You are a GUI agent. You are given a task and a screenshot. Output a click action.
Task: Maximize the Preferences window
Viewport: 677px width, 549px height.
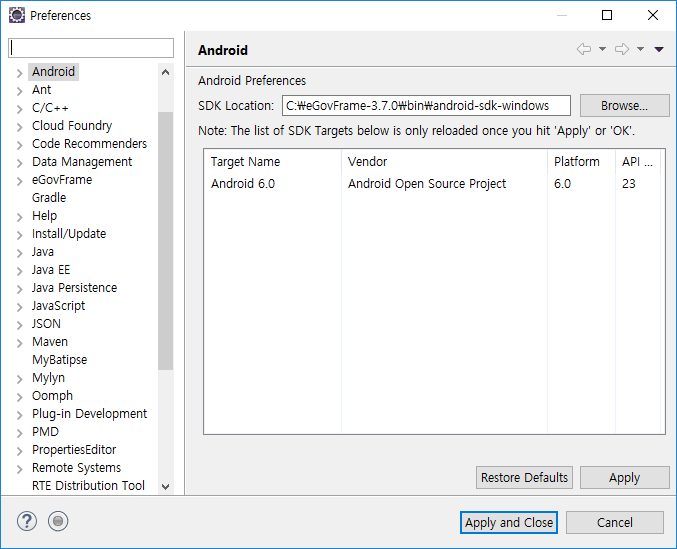tap(607, 15)
